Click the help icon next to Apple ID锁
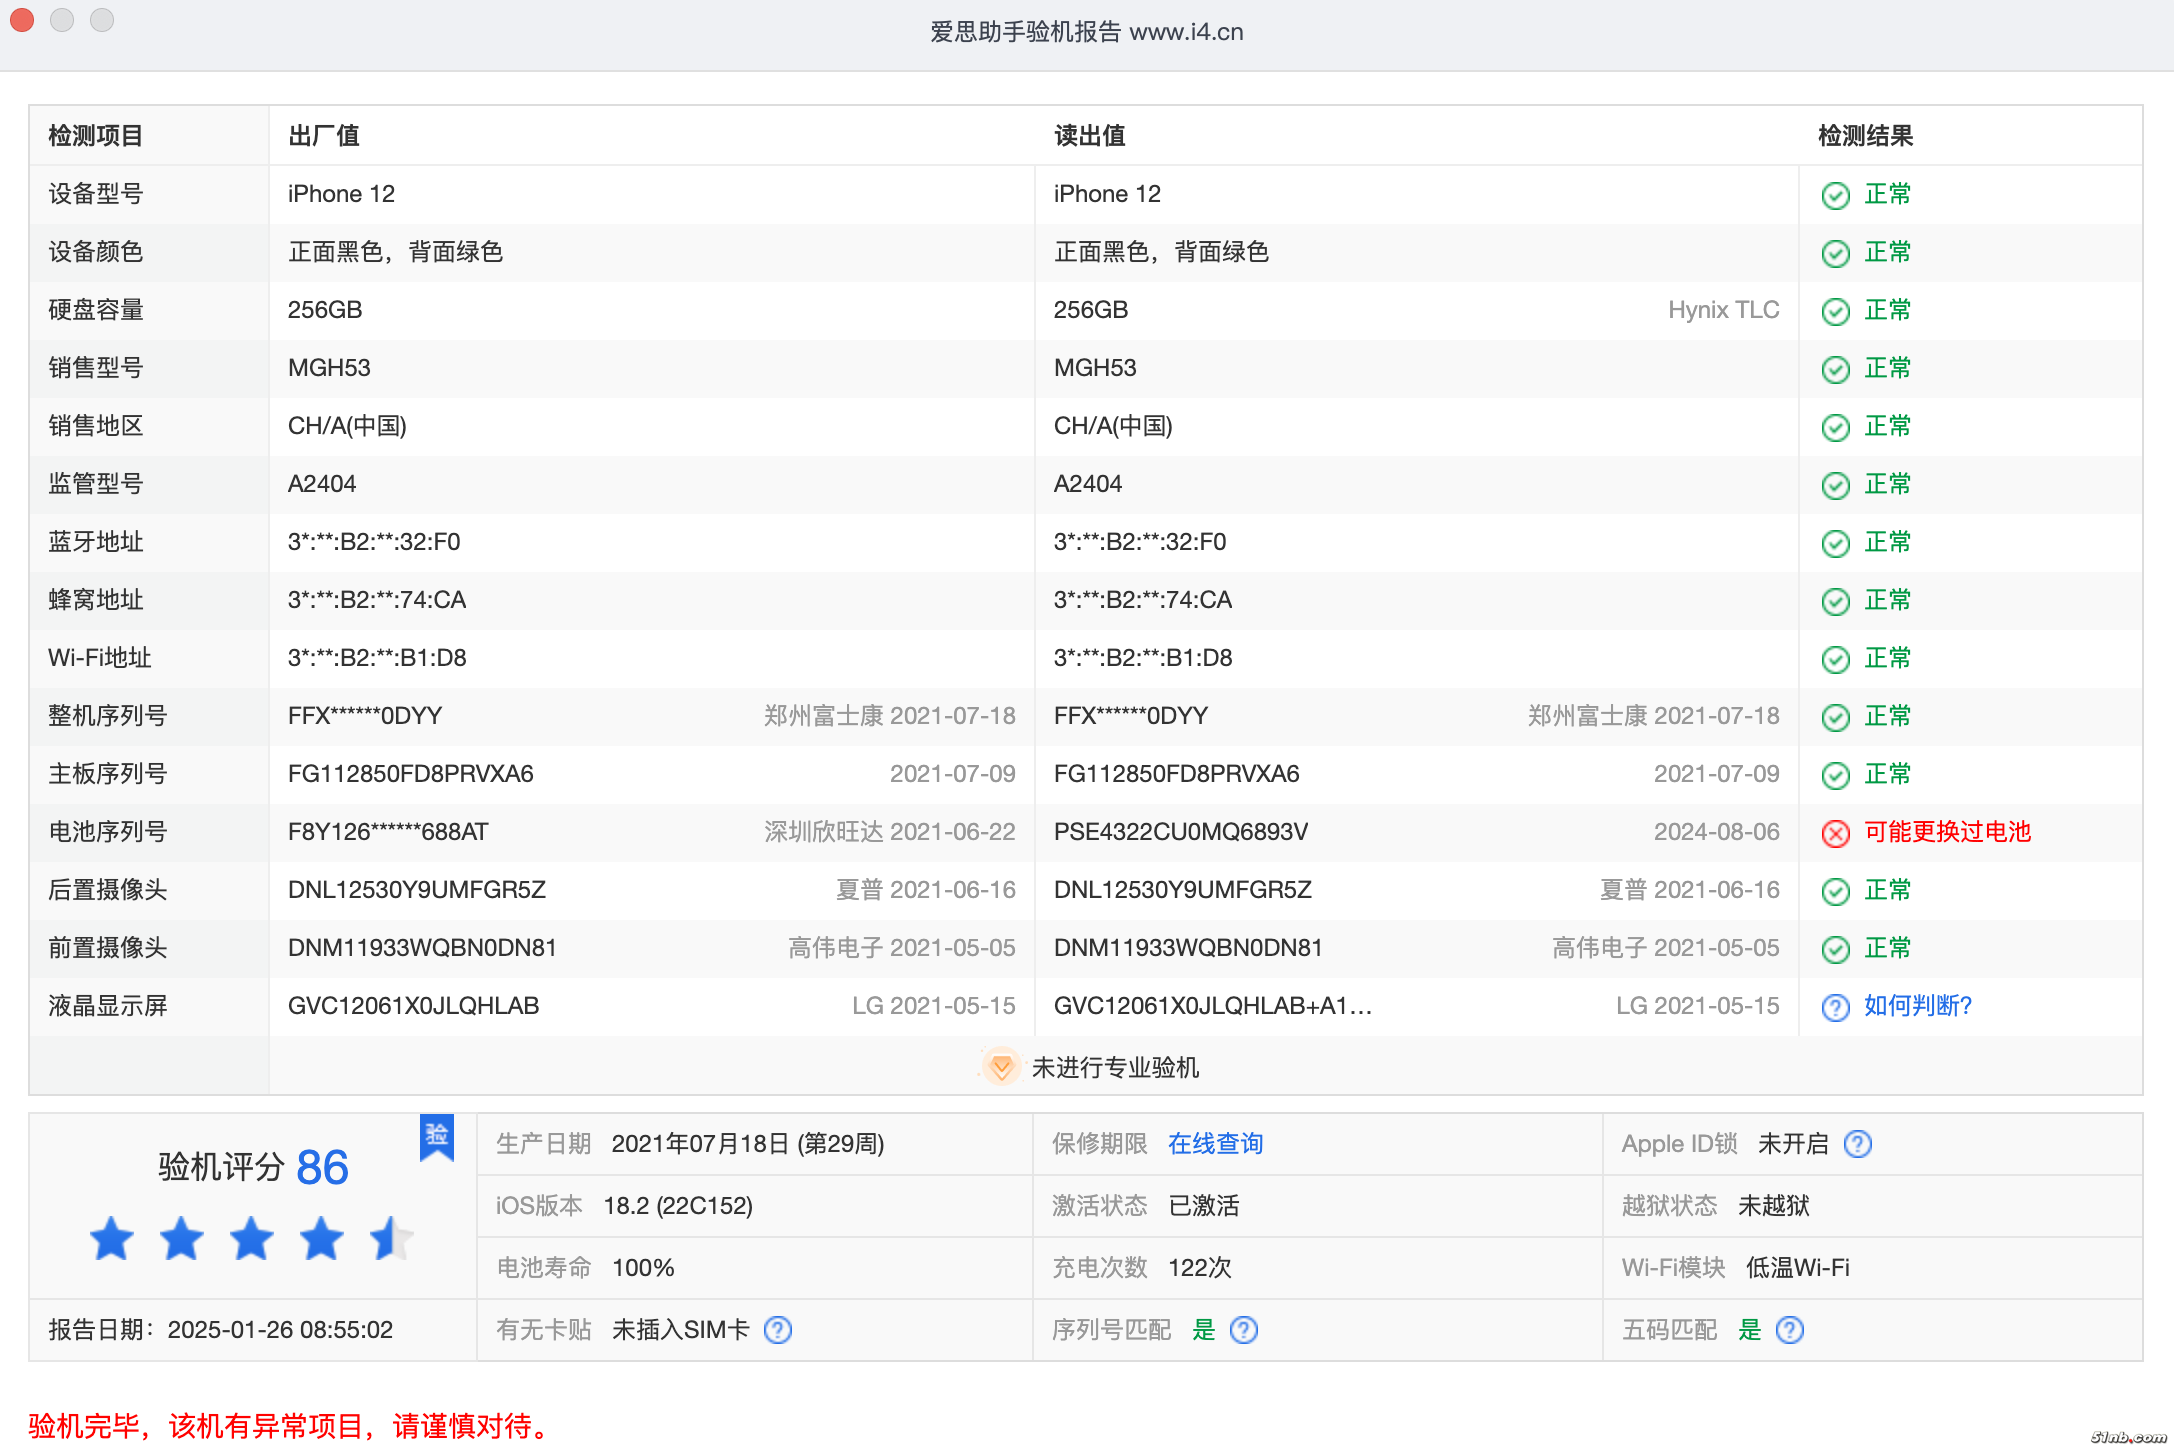The image size is (2174, 1450). click(x=1857, y=1144)
